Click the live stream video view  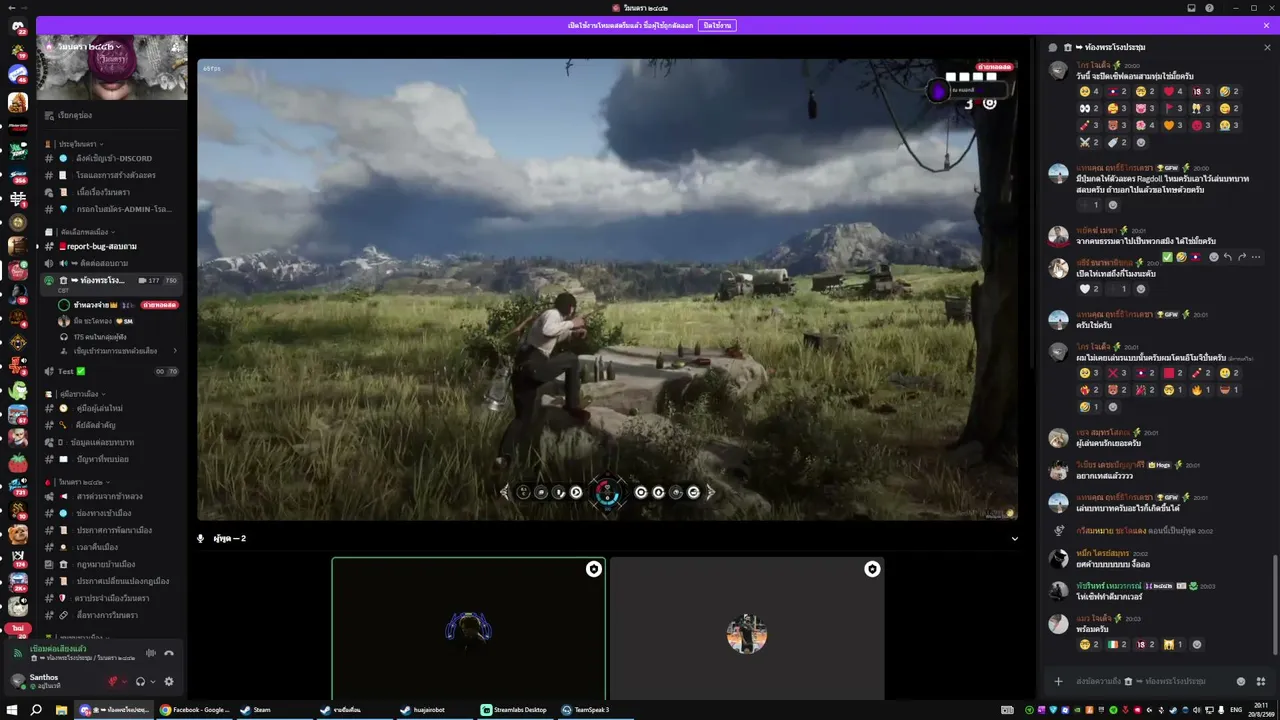[x=607, y=289]
